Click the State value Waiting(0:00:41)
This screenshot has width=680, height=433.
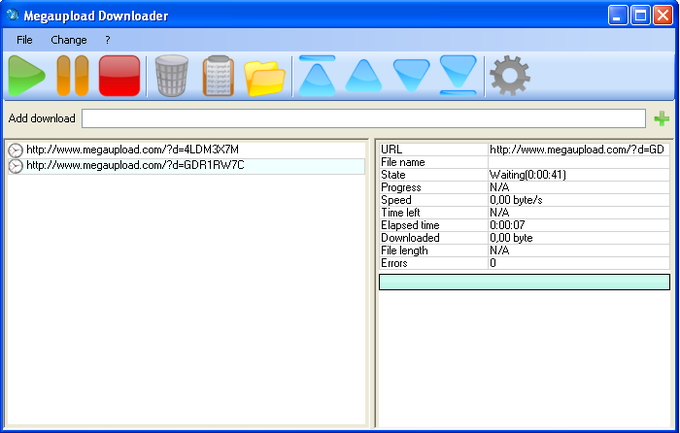coord(528,175)
